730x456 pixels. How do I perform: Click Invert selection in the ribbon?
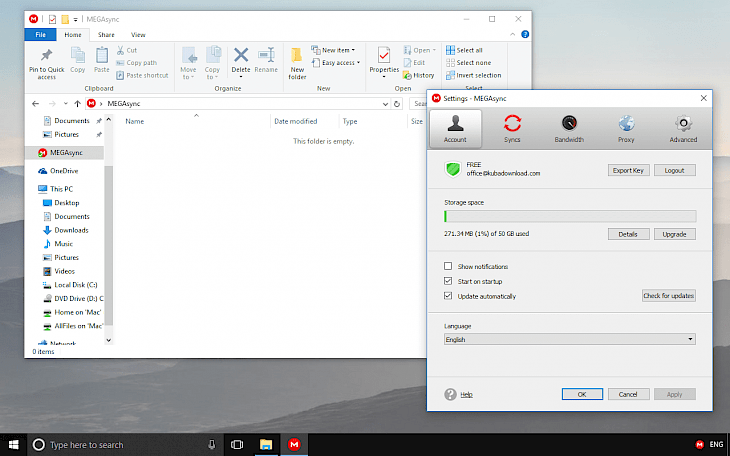tap(473, 75)
